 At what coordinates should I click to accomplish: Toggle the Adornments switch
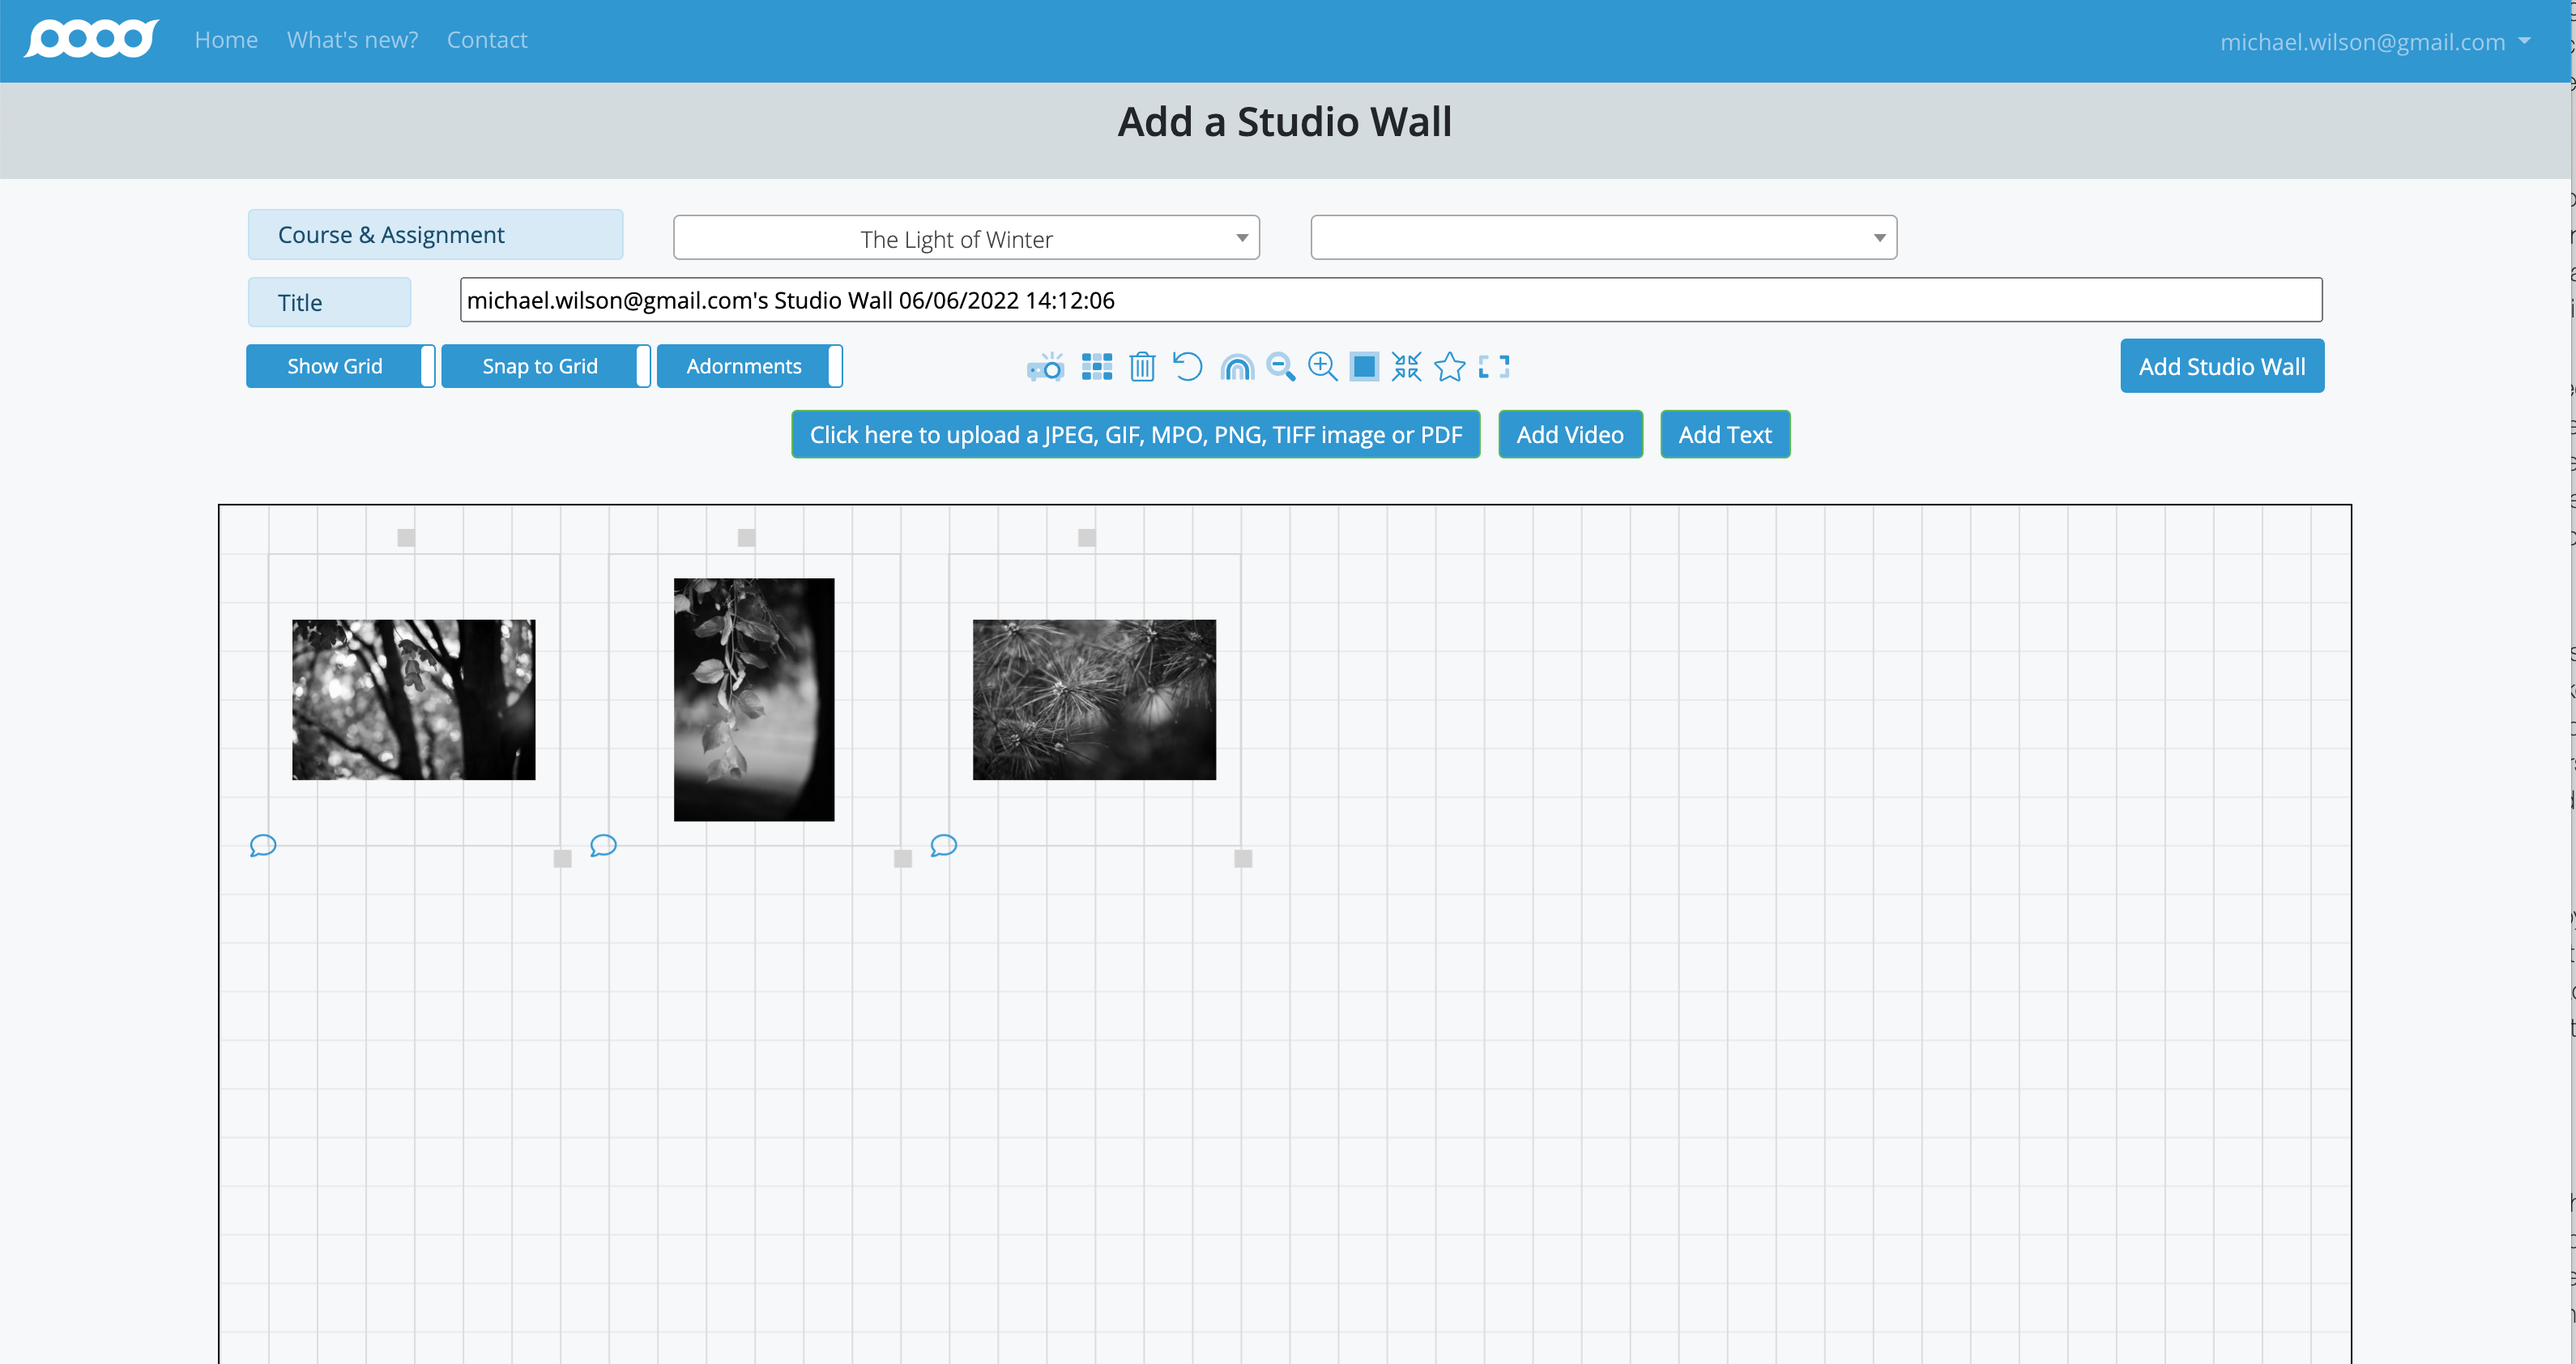point(750,366)
